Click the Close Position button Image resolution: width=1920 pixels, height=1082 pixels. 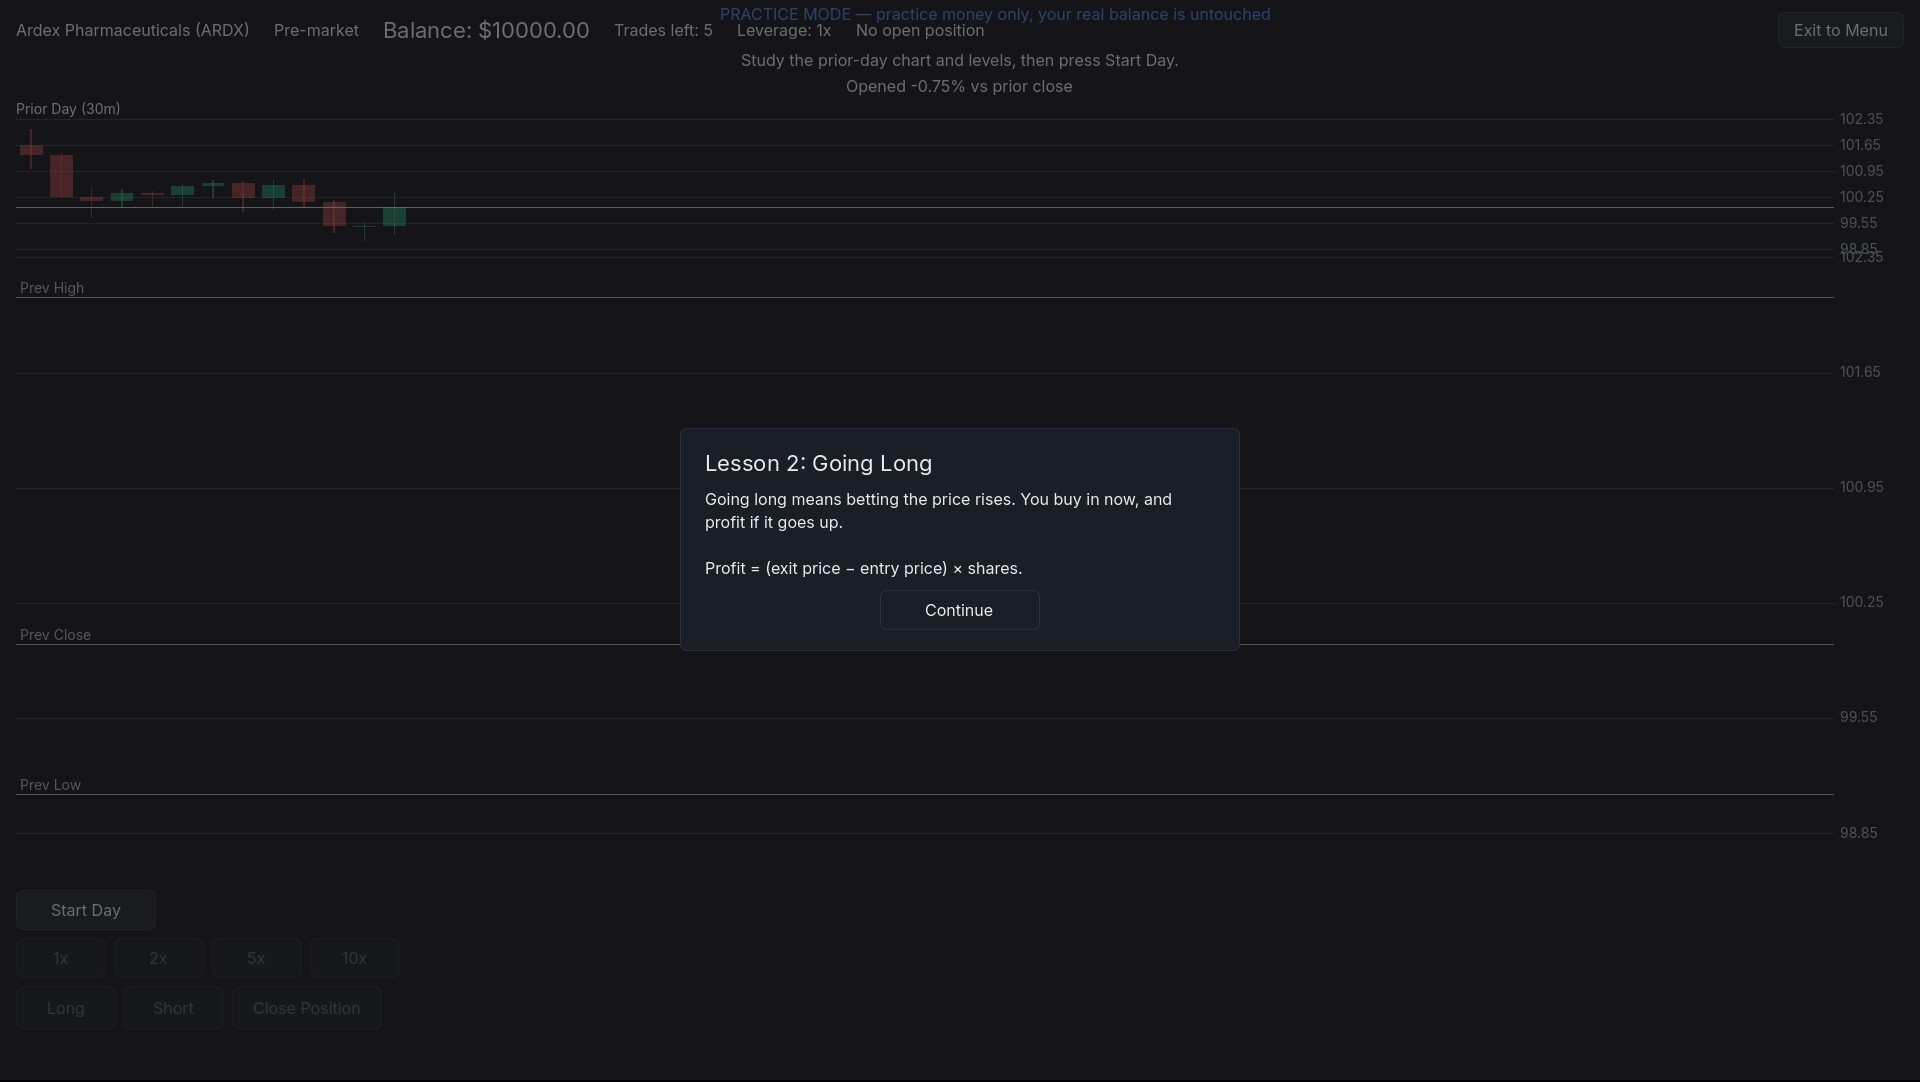[x=307, y=1008]
